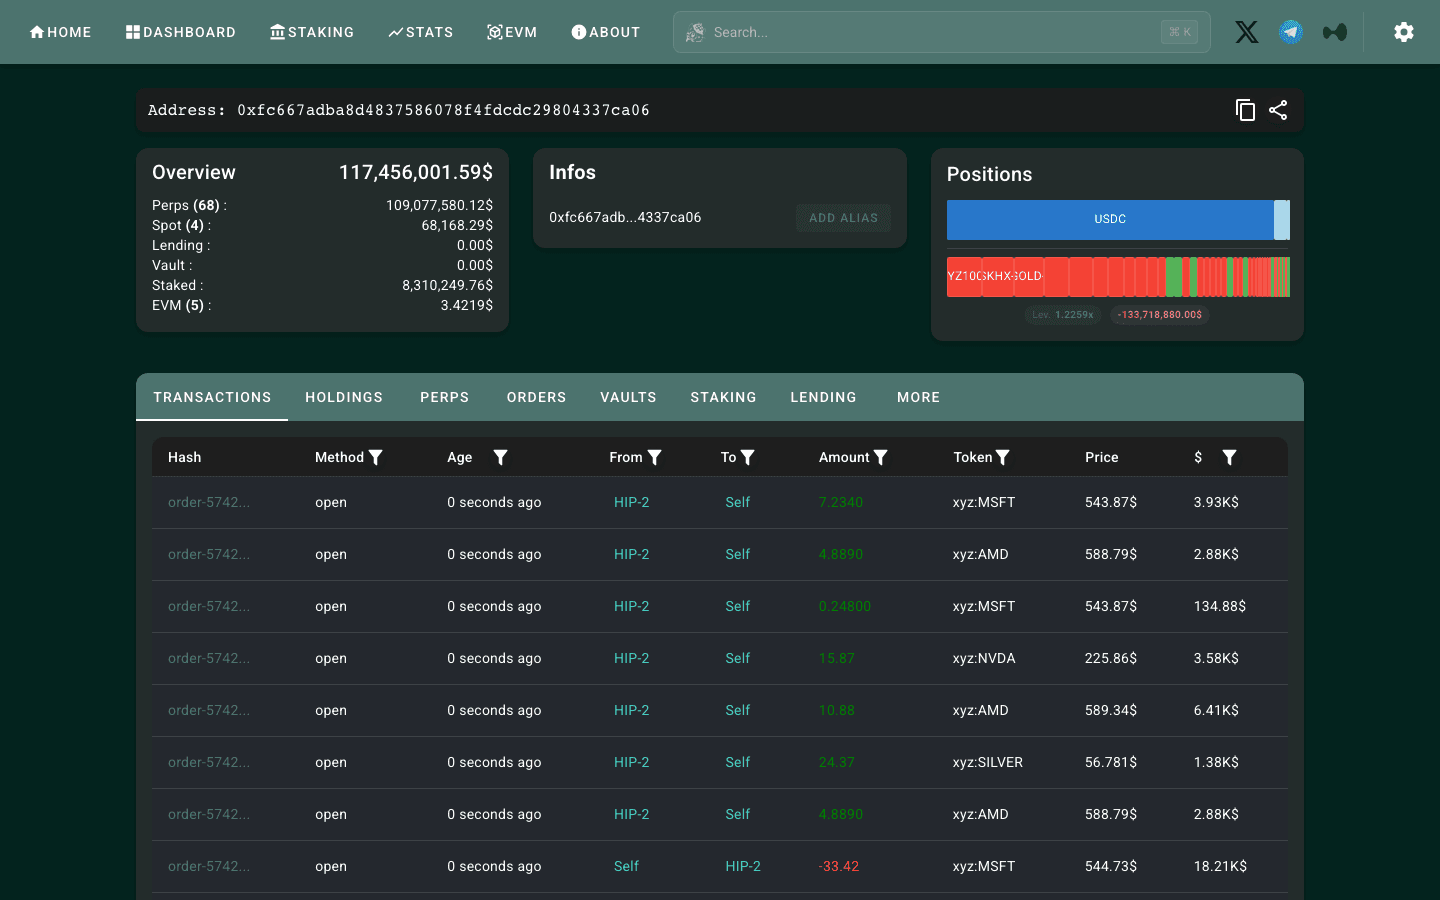Open the Stats page
The width and height of the screenshot is (1440, 900).
coord(421,32)
